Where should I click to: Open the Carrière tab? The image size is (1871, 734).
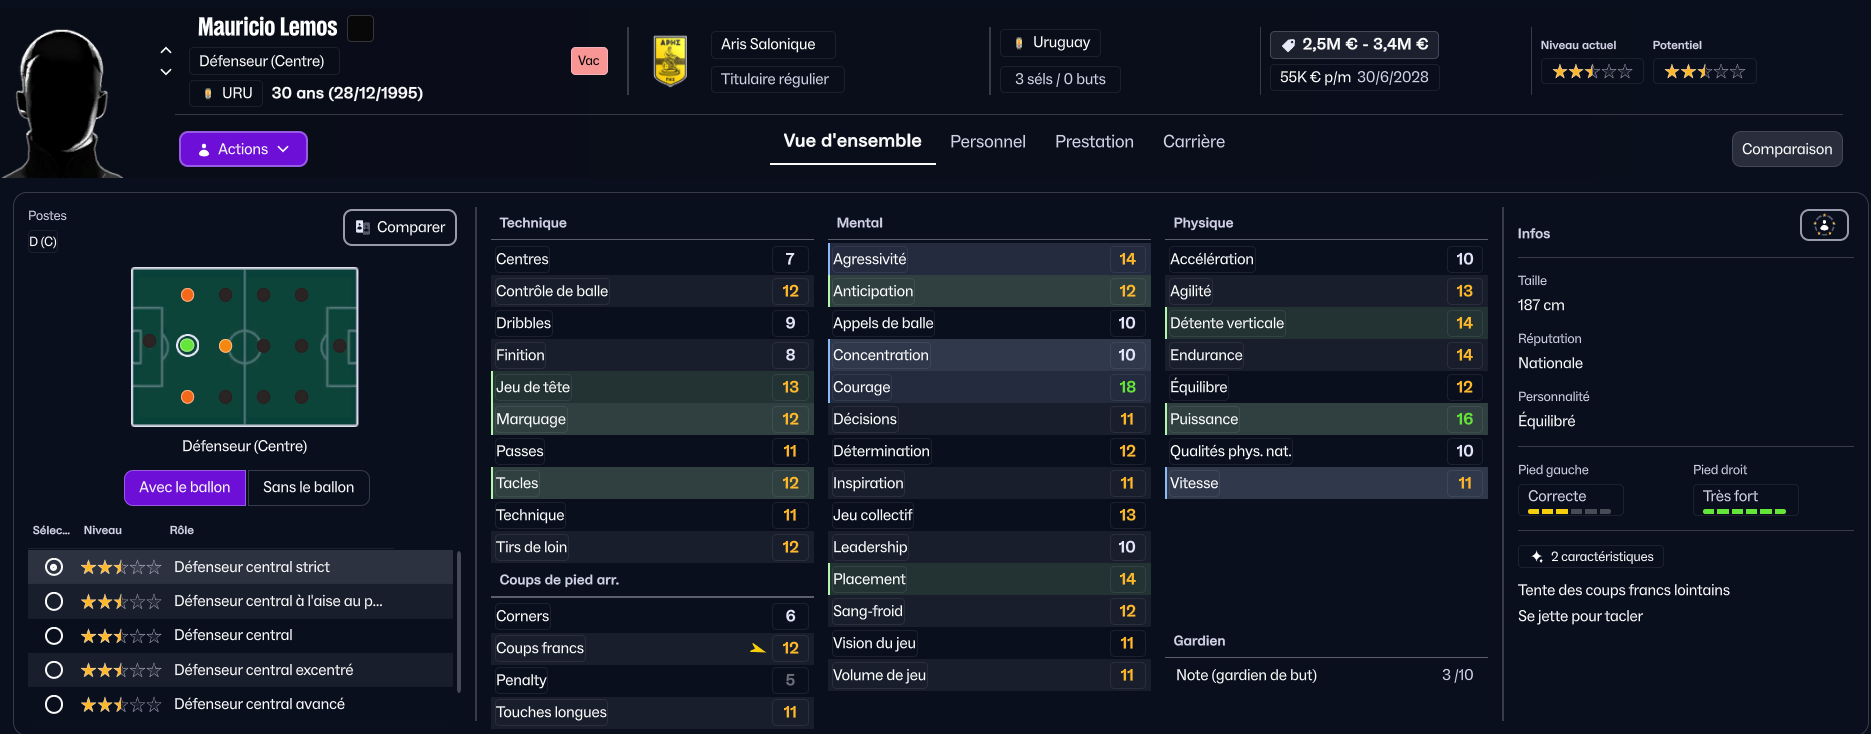click(1193, 142)
